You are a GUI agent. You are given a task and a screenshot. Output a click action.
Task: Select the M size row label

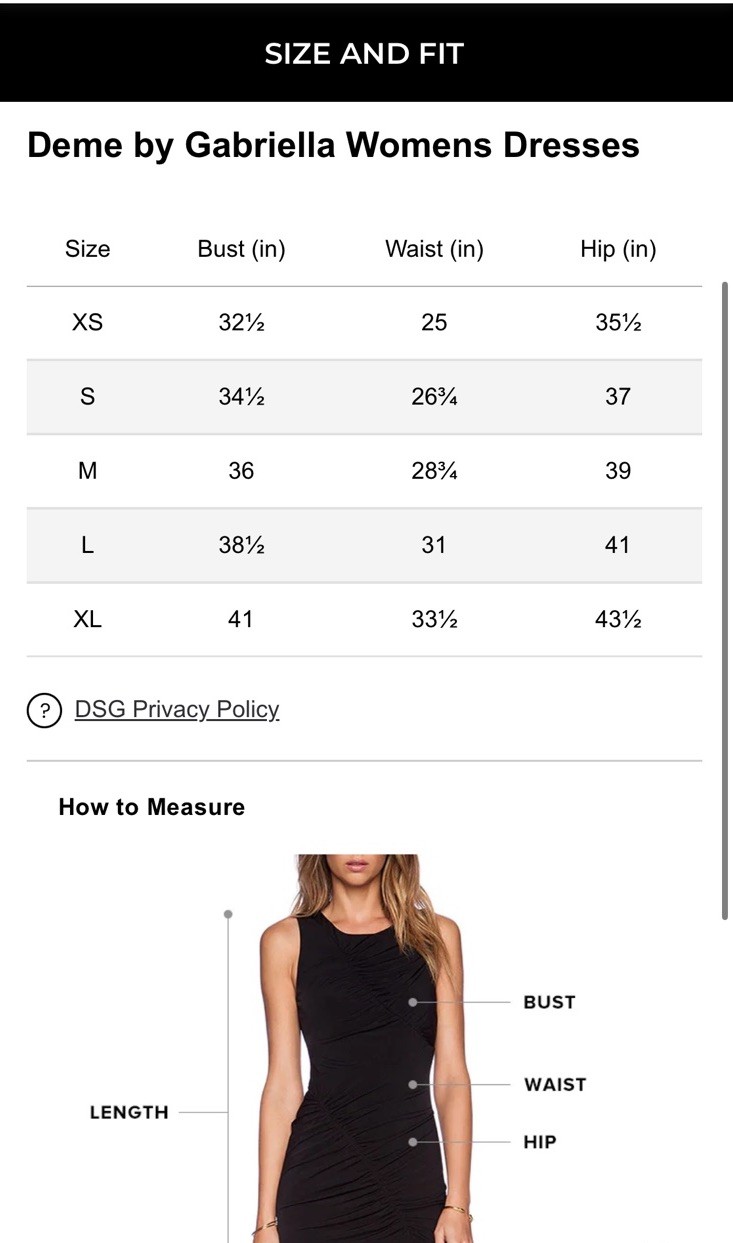[x=87, y=471]
